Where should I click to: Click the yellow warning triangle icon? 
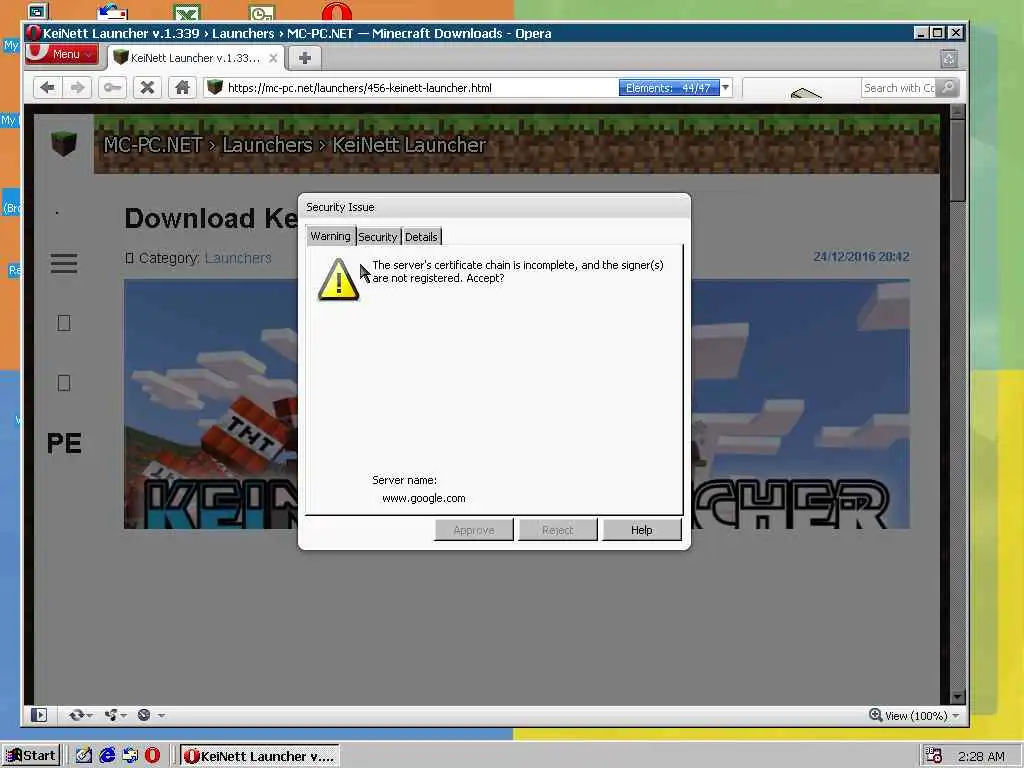pyautogui.click(x=338, y=280)
